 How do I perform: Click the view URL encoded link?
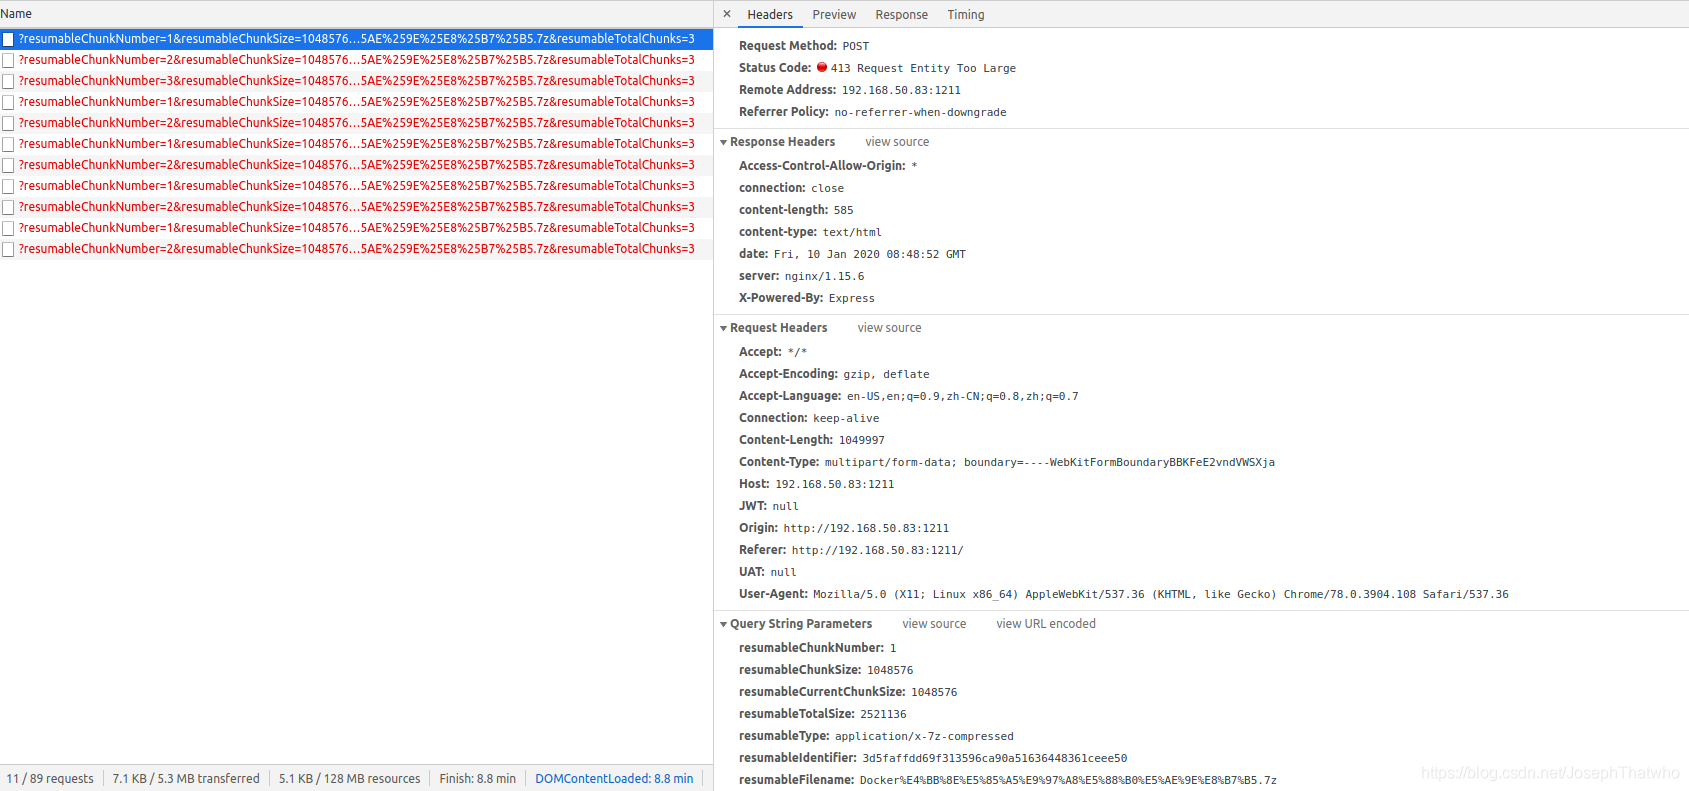(1046, 624)
